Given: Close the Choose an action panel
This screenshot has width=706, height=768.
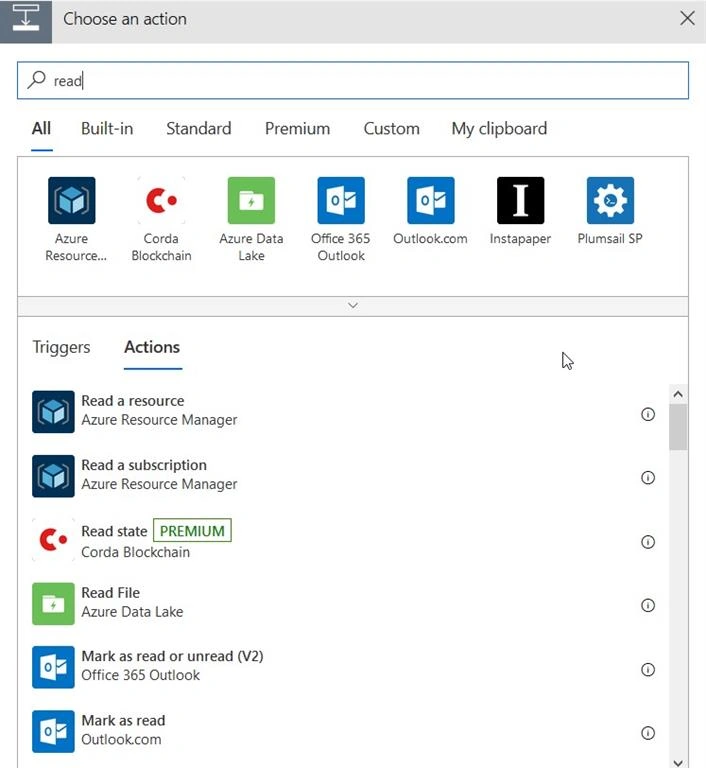Looking at the screenshot, I should [x=687, y=19].
